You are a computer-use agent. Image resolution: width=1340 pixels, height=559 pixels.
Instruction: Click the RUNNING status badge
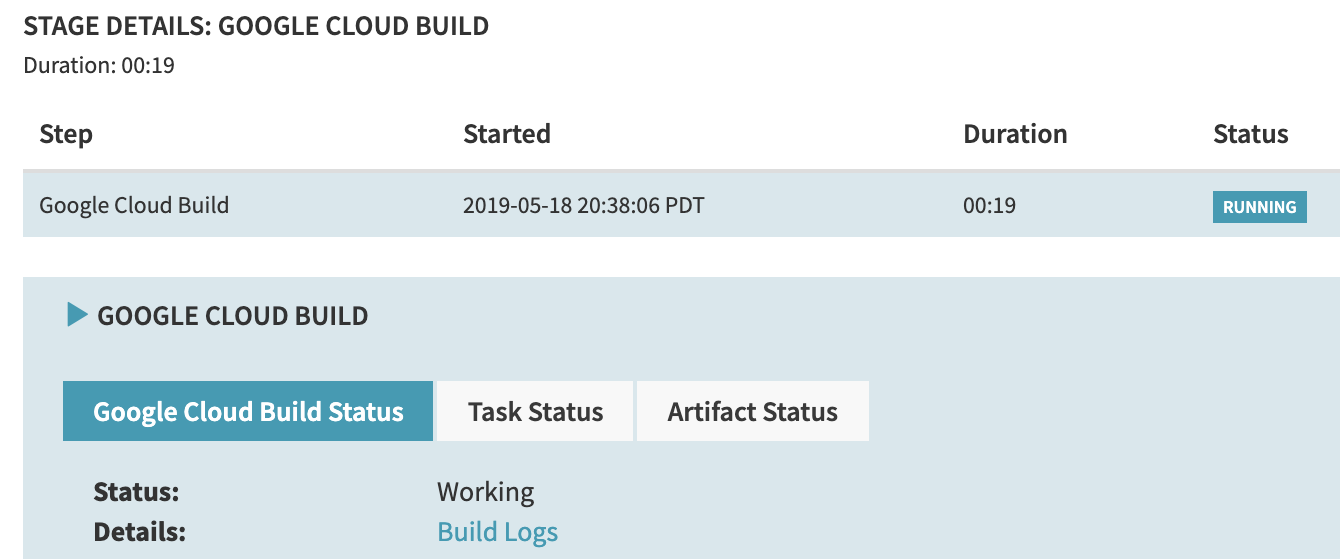point(1259,207)
